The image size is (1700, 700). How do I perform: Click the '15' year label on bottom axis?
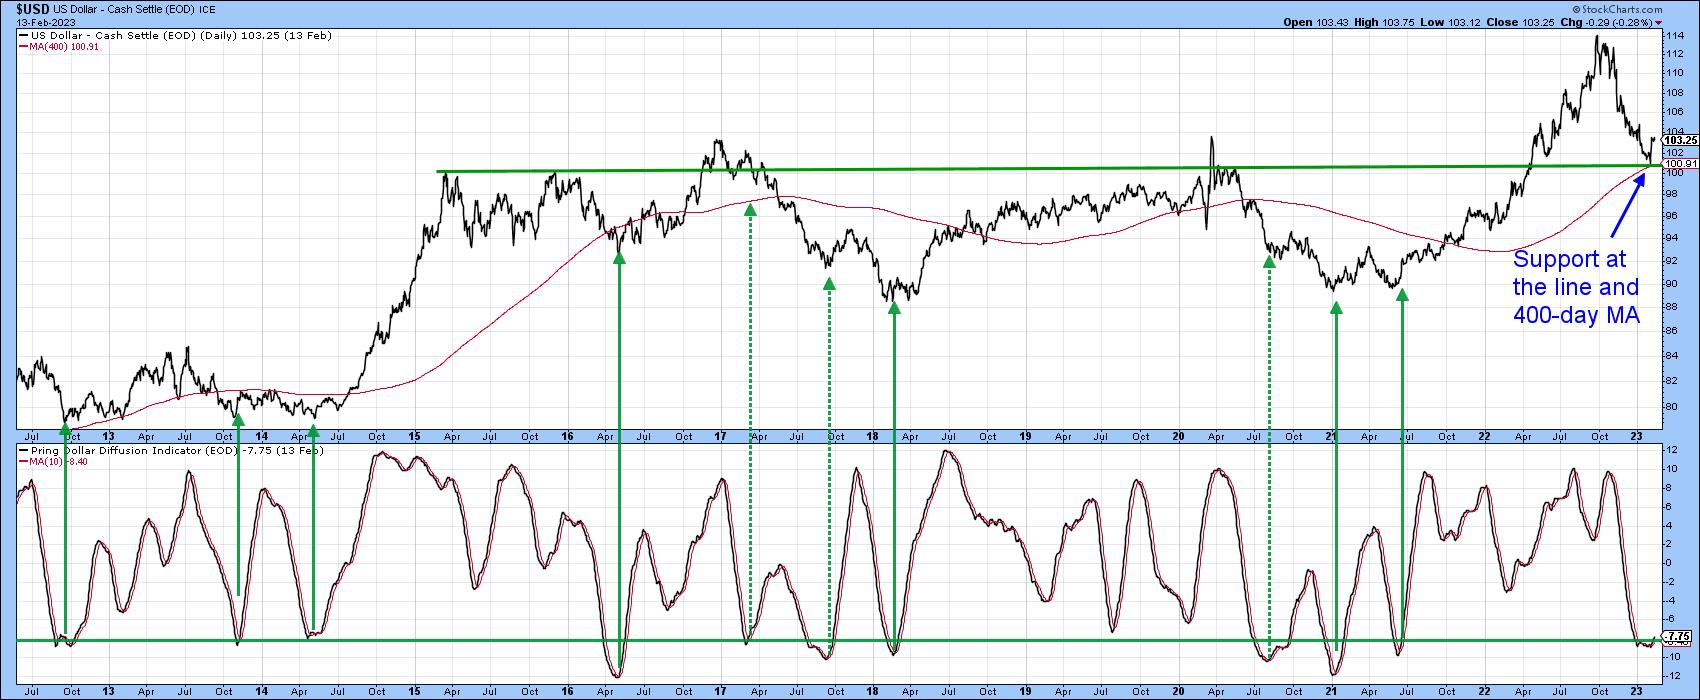tap(415, 691)
